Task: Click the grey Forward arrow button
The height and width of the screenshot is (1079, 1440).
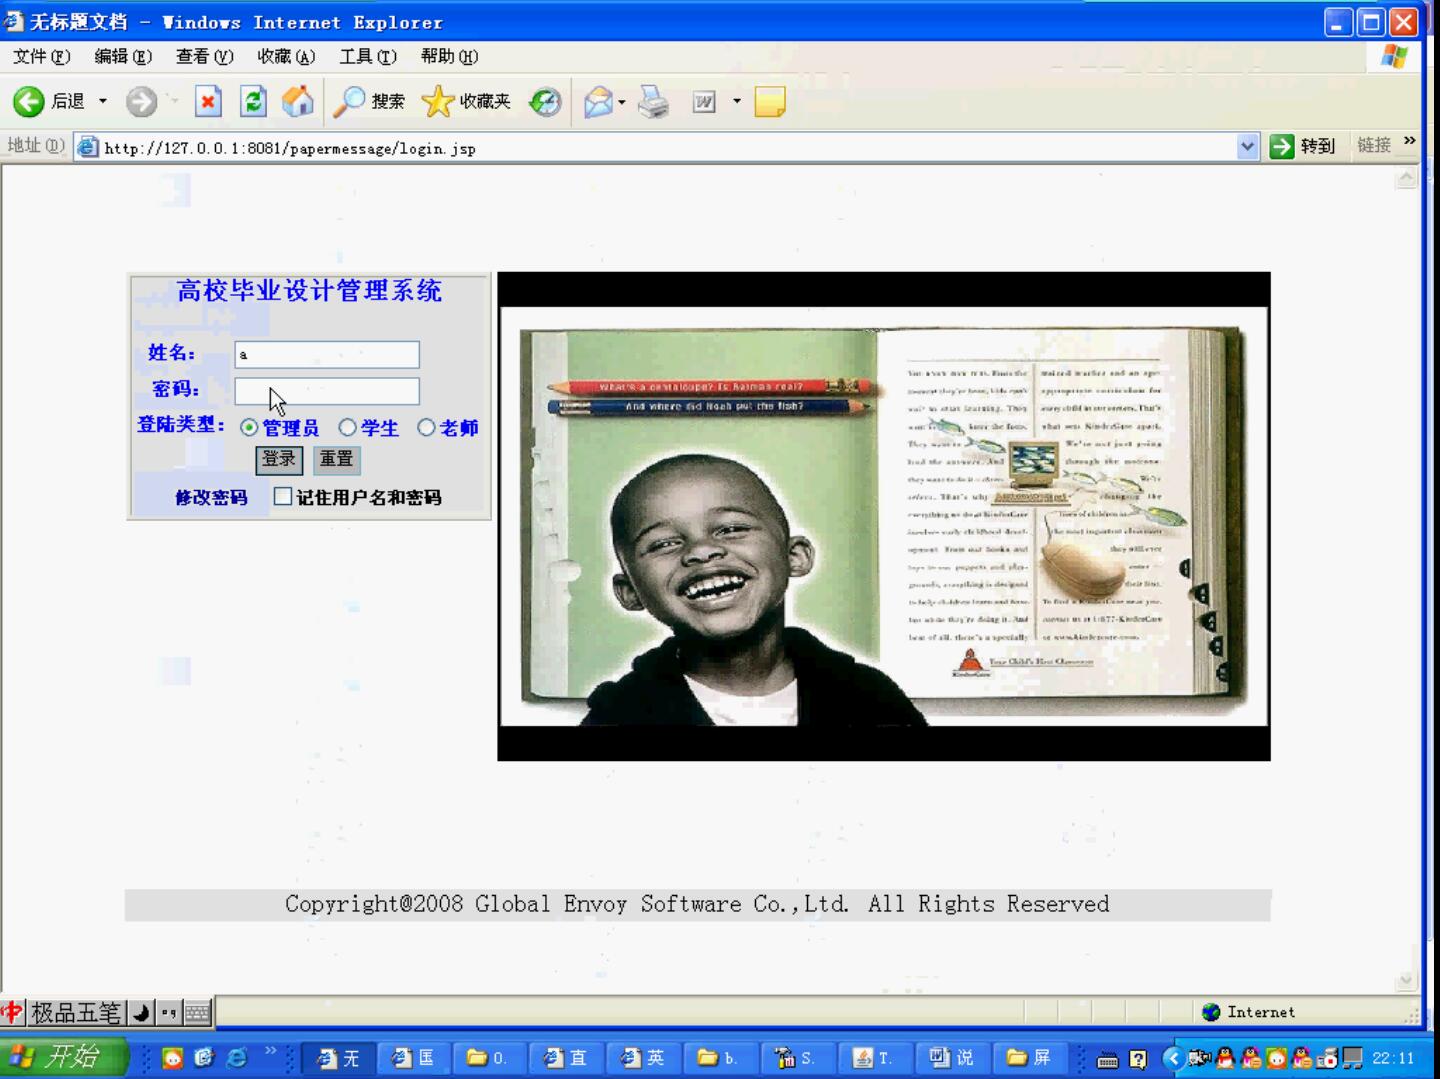Action: tap(141, 101)
